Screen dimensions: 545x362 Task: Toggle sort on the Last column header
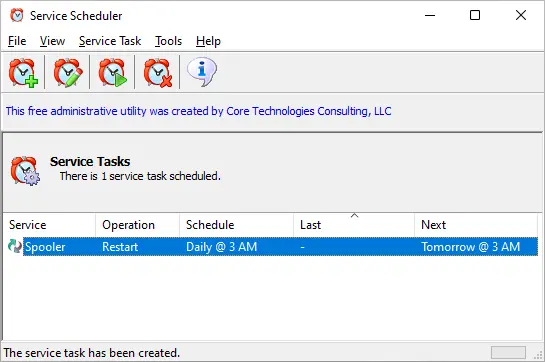pos(354,225)
